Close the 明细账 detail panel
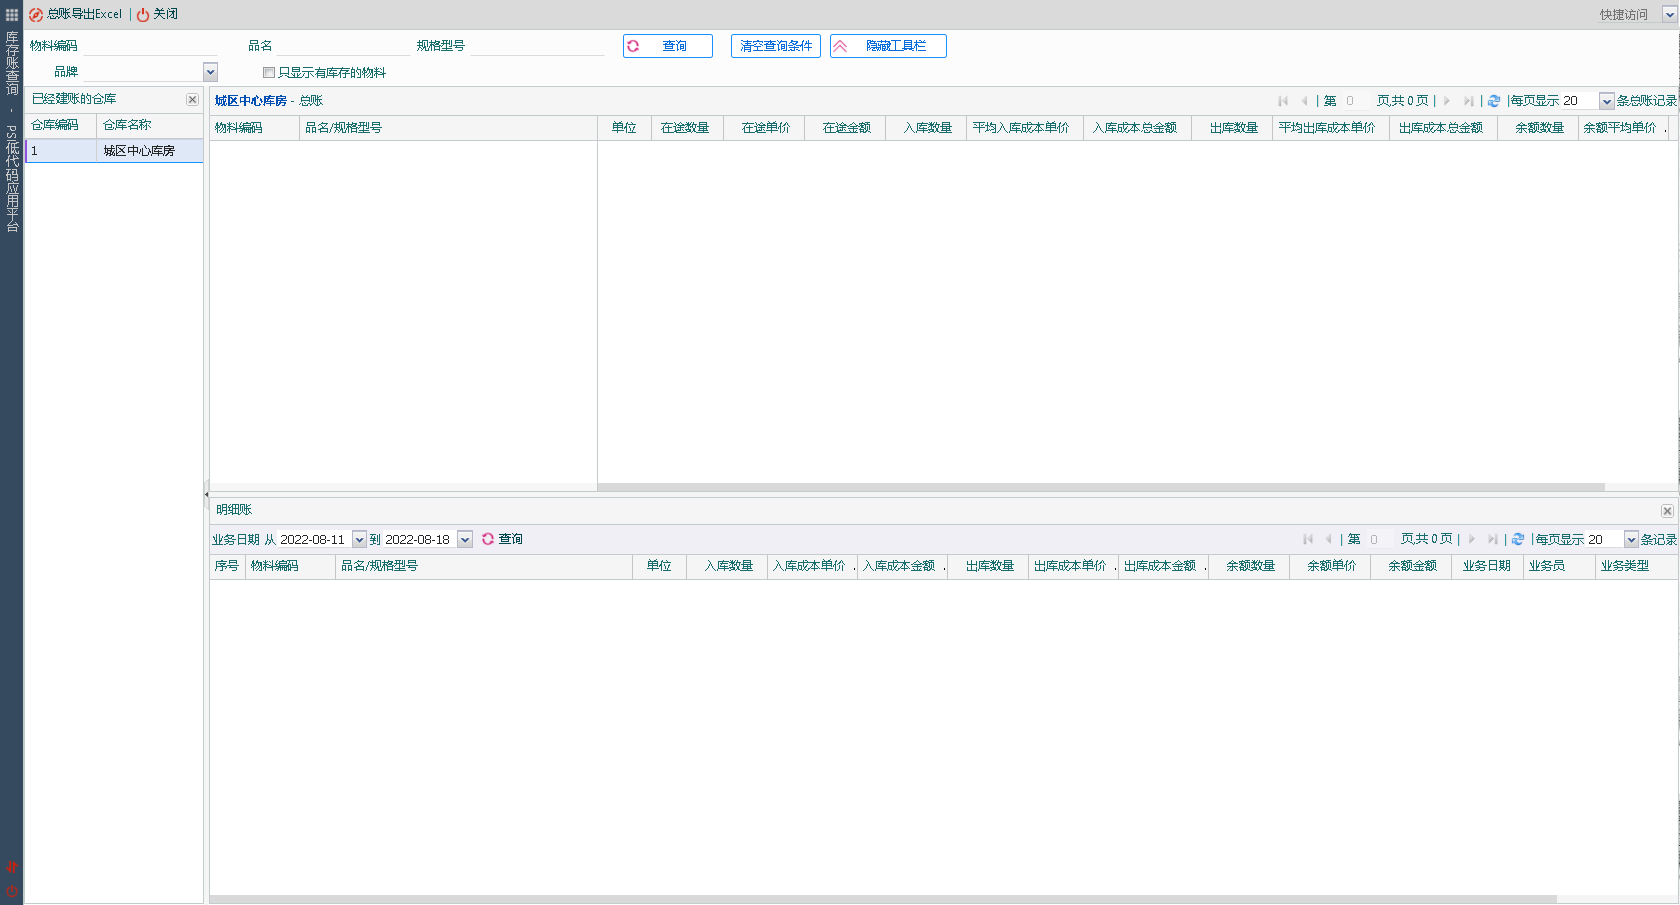This screenshot has height=905, width=1680. coord(1667,511)
